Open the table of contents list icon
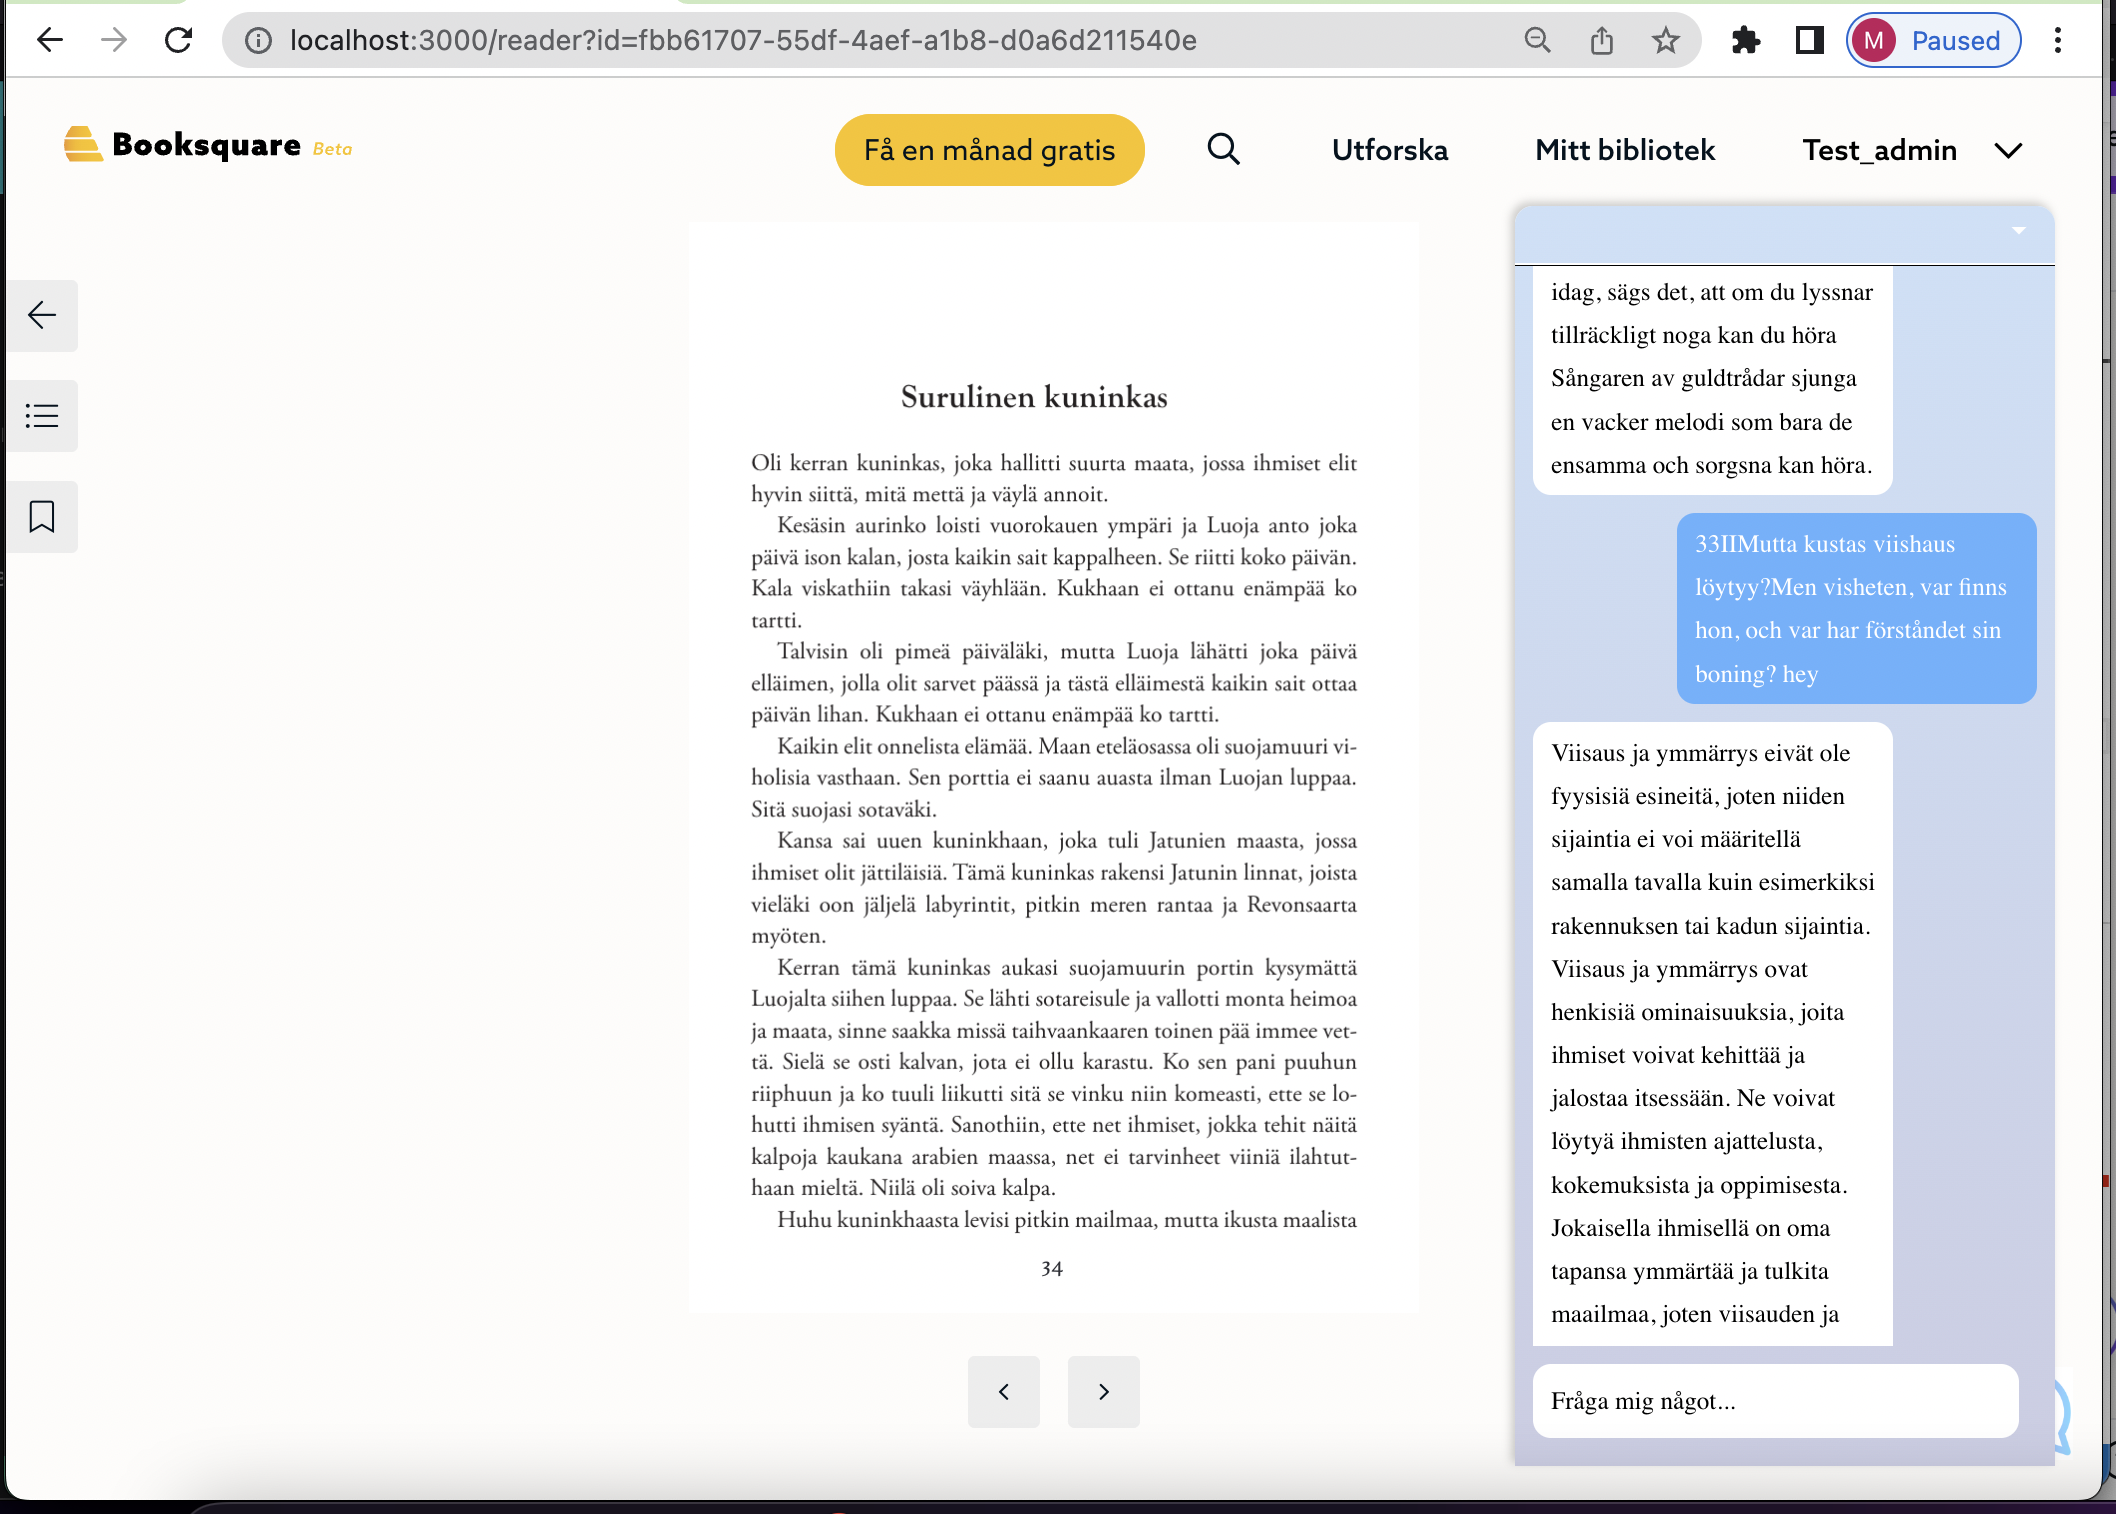Screen dimensions: 2116x1514 [41, 415]
